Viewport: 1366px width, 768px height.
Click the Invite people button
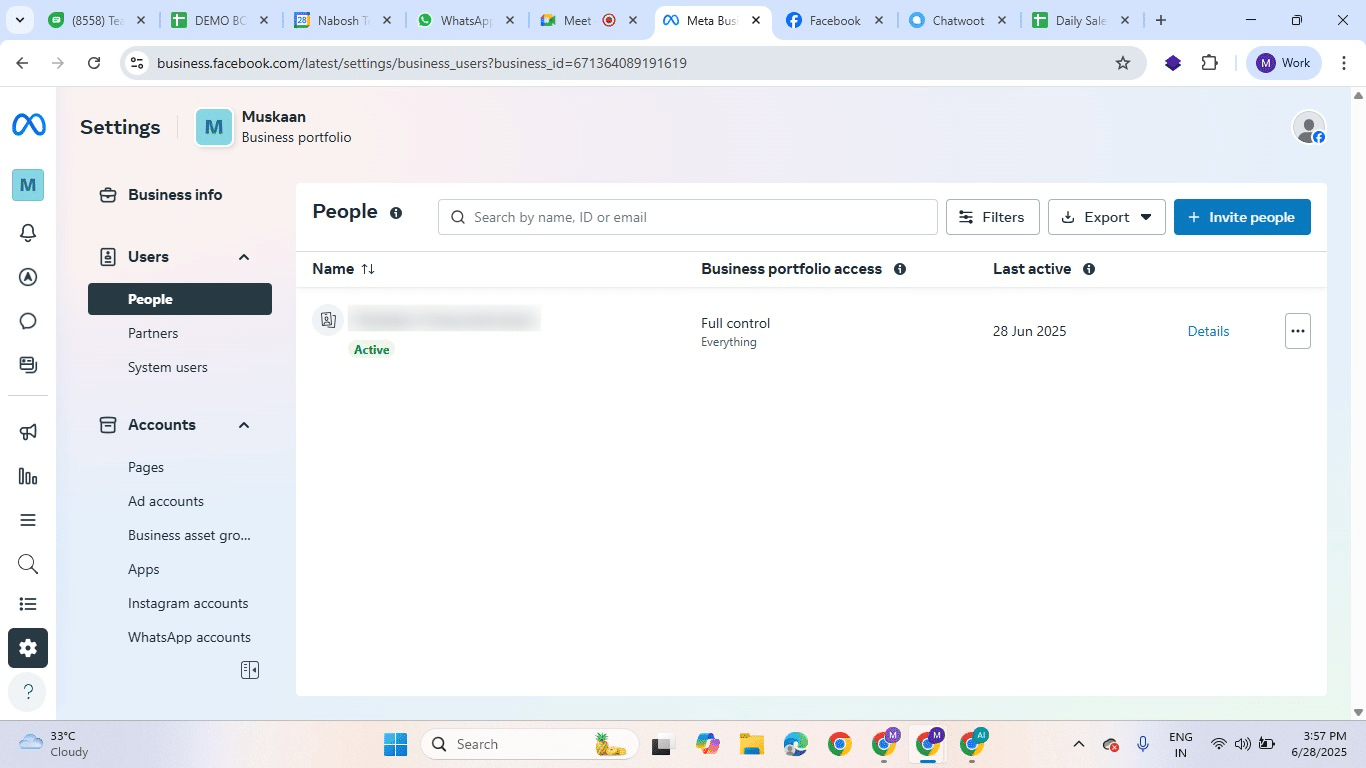pos(1242,216)
